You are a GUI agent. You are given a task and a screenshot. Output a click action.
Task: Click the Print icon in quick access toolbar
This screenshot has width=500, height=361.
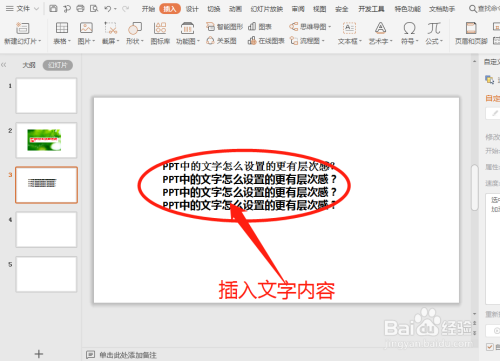coord(80,8)
